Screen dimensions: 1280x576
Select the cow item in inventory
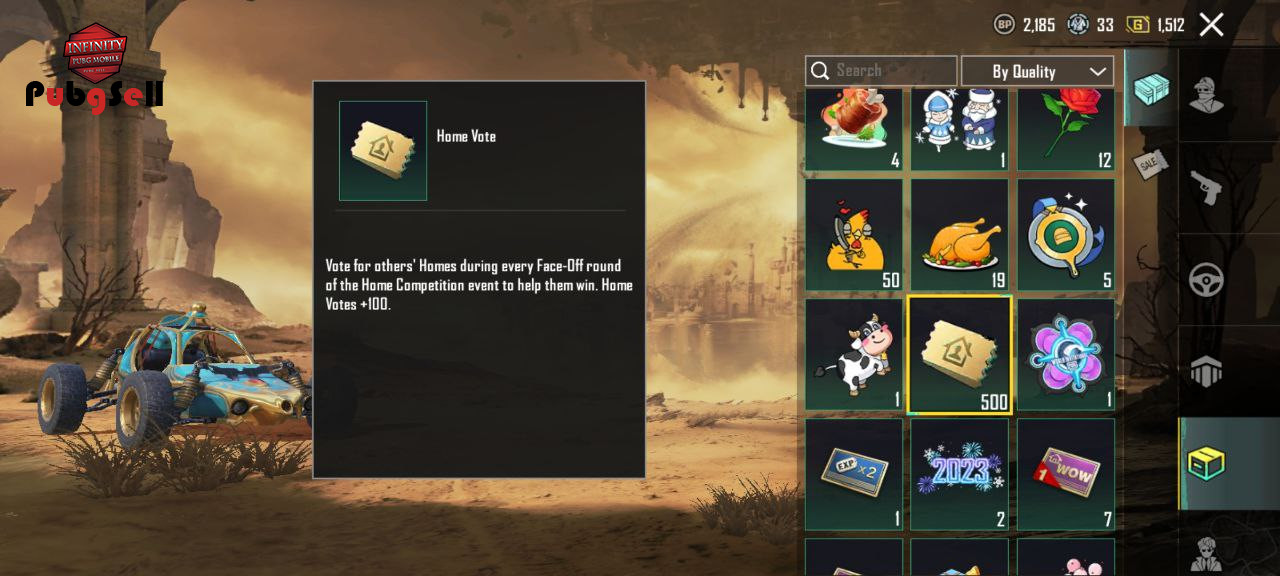(854, 355)
